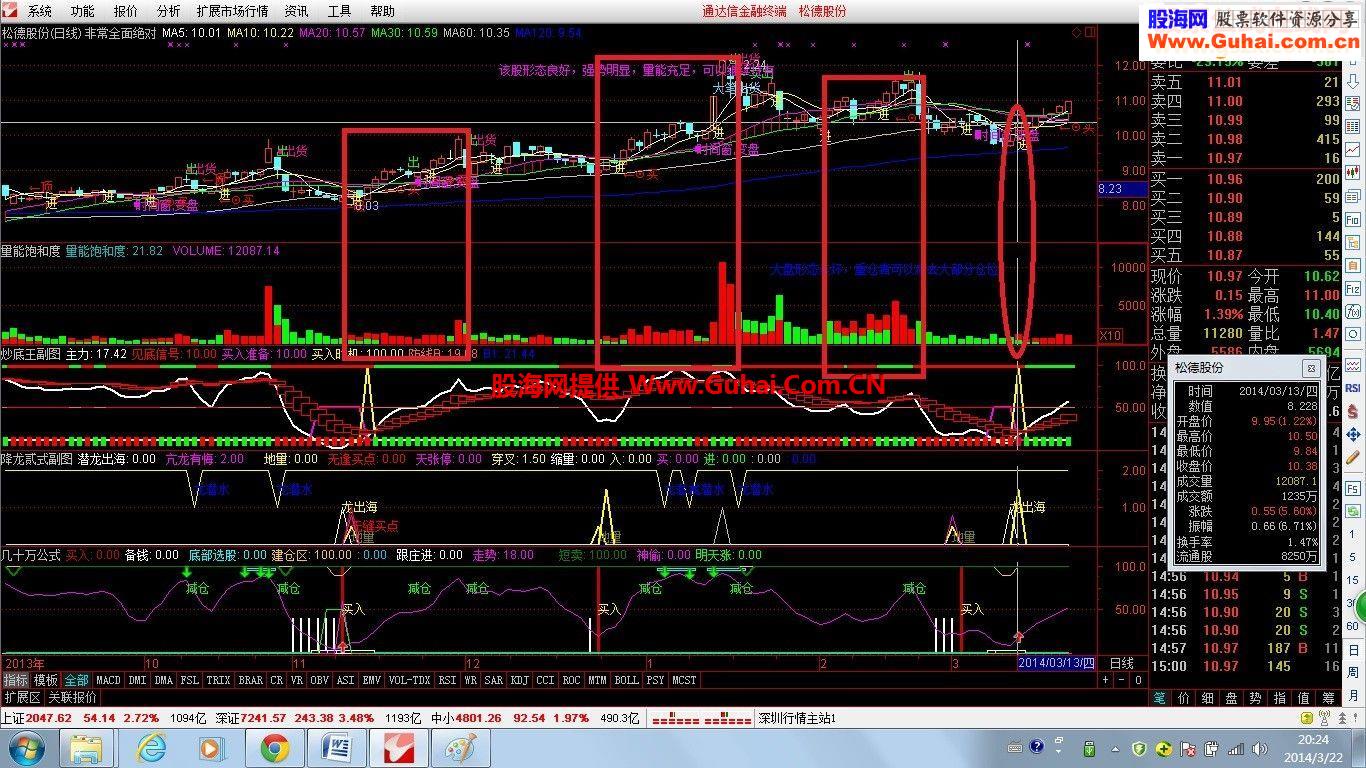
Task: Select the CCI indicator tab
Action: click(545, 680)
